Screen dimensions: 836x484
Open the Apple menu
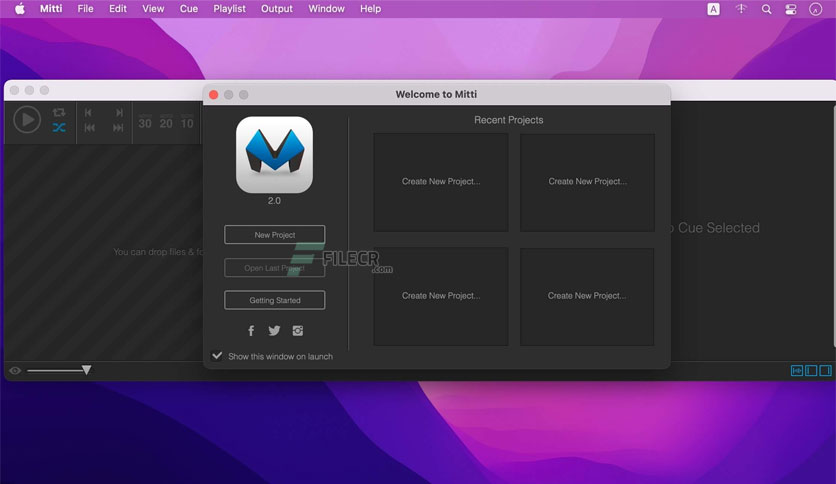coord(20,9)
